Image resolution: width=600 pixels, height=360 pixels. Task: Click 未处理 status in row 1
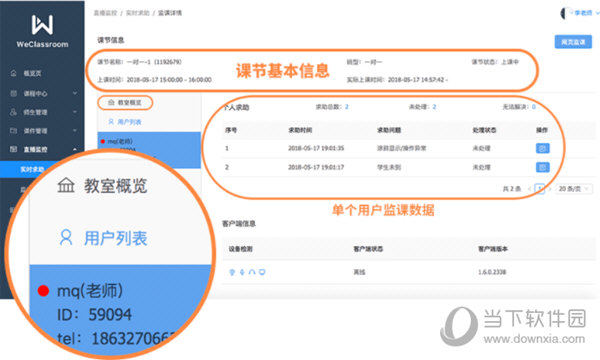click(481, 148)
